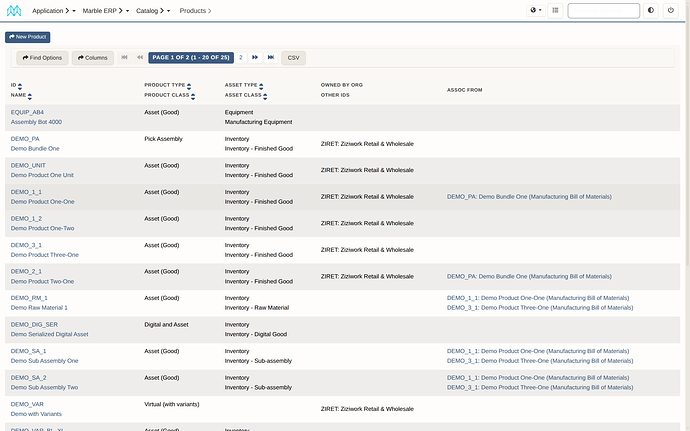Open product EQUIP_AB4 link
This screenshot has width=690, height=431.
coord(27,112)
